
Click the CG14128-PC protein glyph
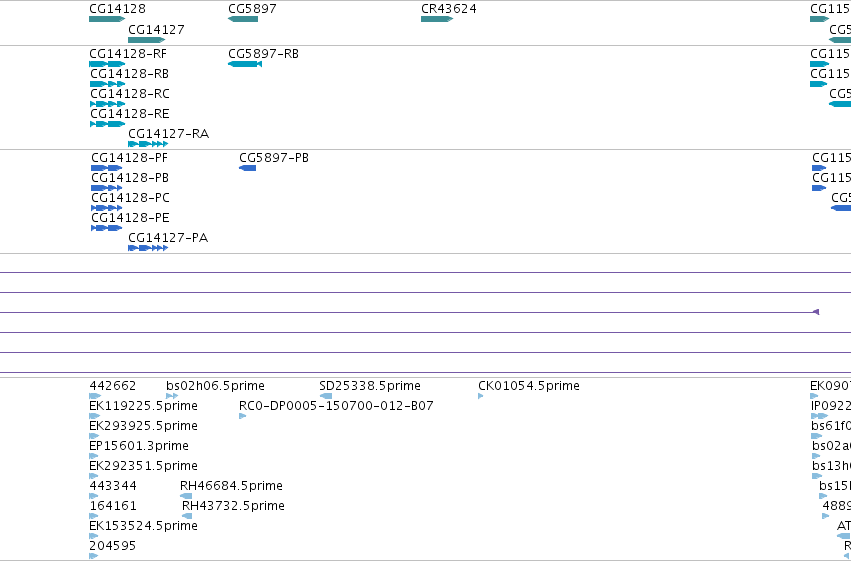coord(106,208)
